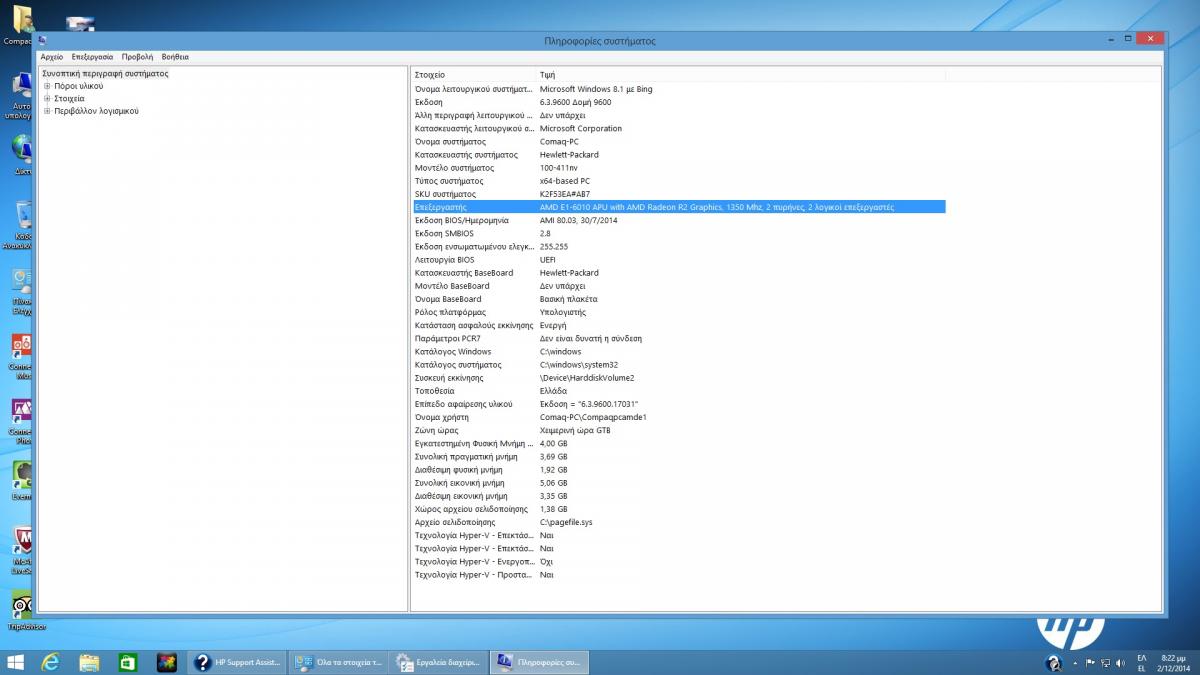1200x675 pixels.
Task: Switch to Εργαλεία διαχείρισης taskbar window
Action: pos(440,662)
